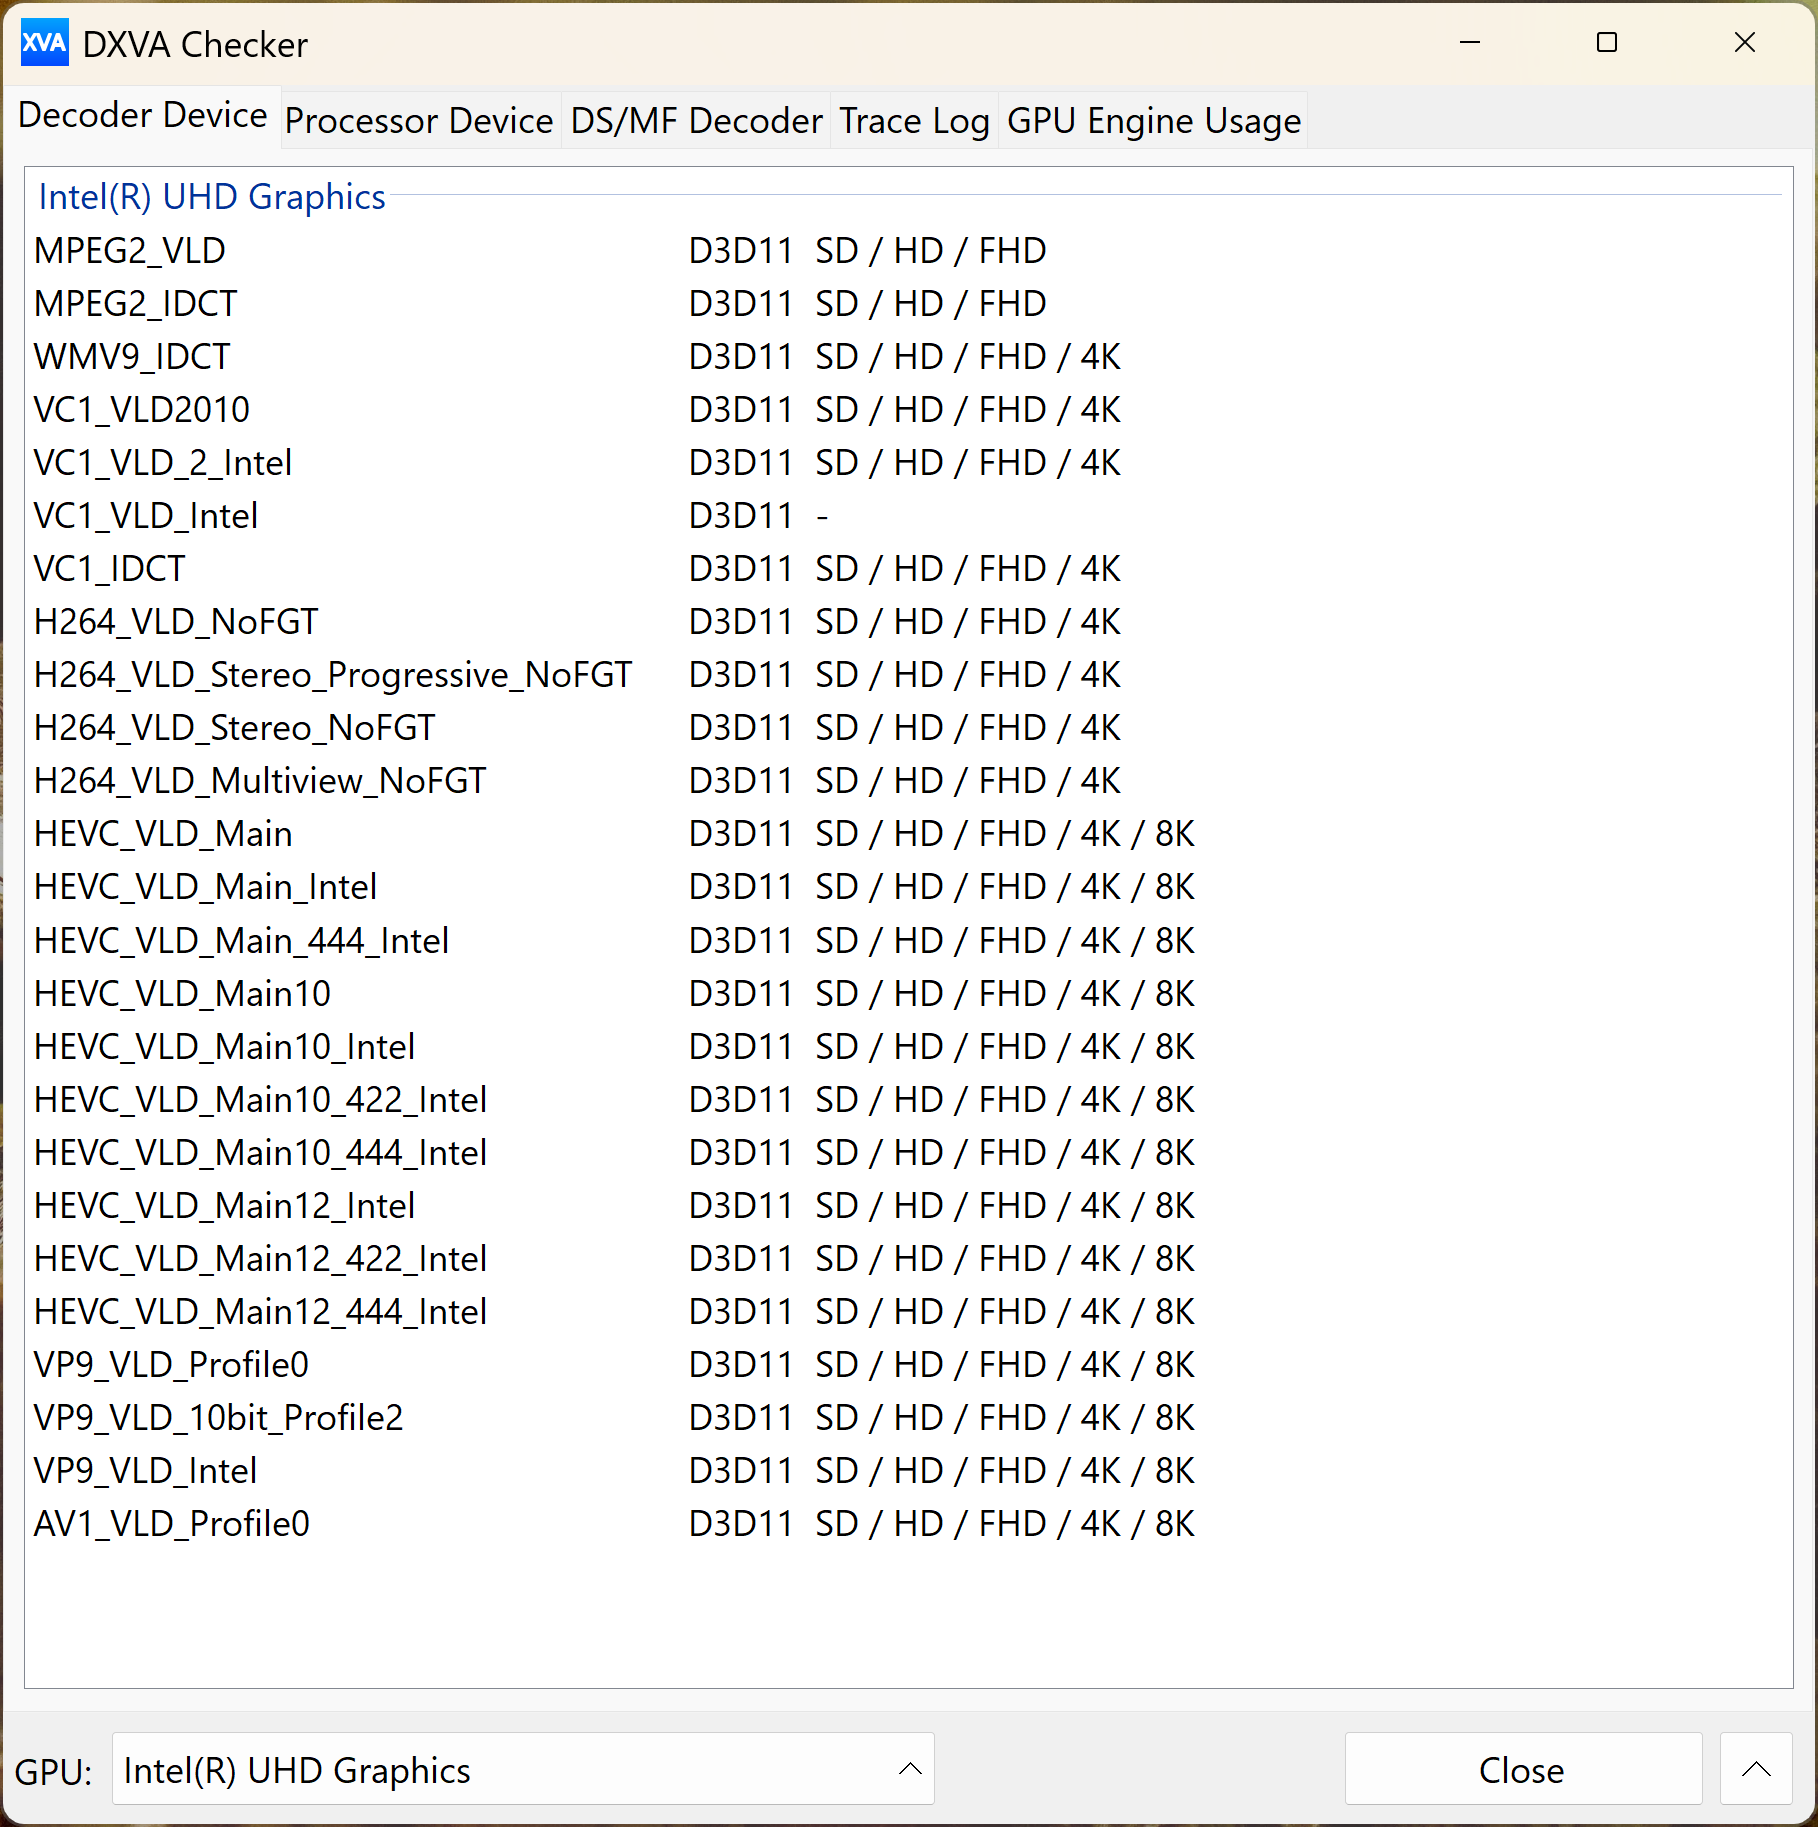Select the Decoder Device tab
The height and width of the screenshot is (1827, 1818).
click(x=142, y=116)
